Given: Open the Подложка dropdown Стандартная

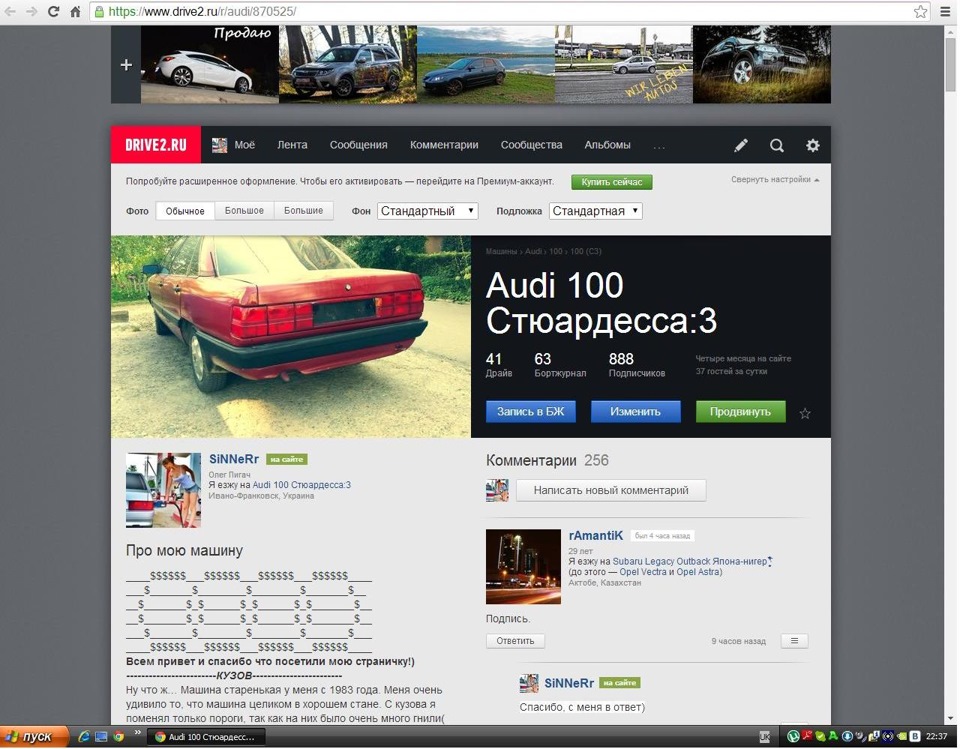Looking at the screenshot, I should [x=595, y=211].
